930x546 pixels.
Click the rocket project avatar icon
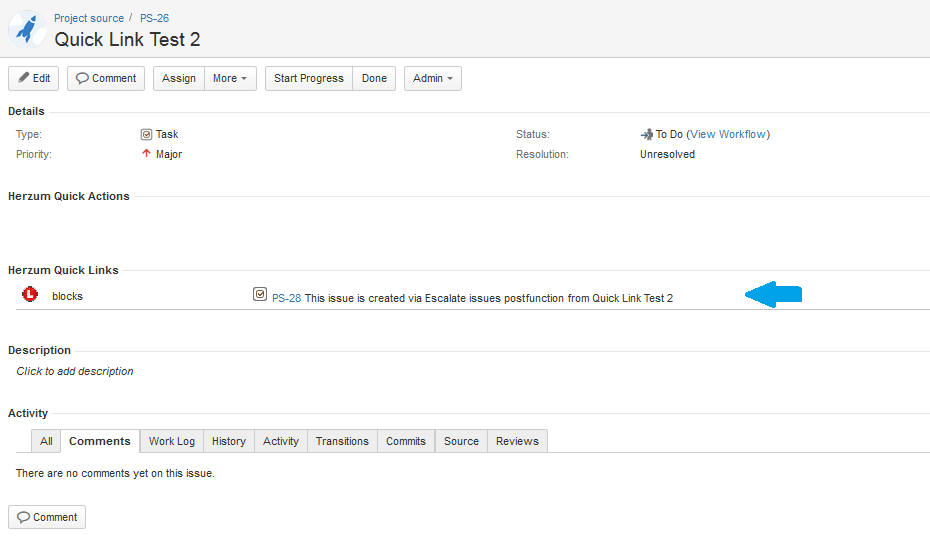(26, 29)
